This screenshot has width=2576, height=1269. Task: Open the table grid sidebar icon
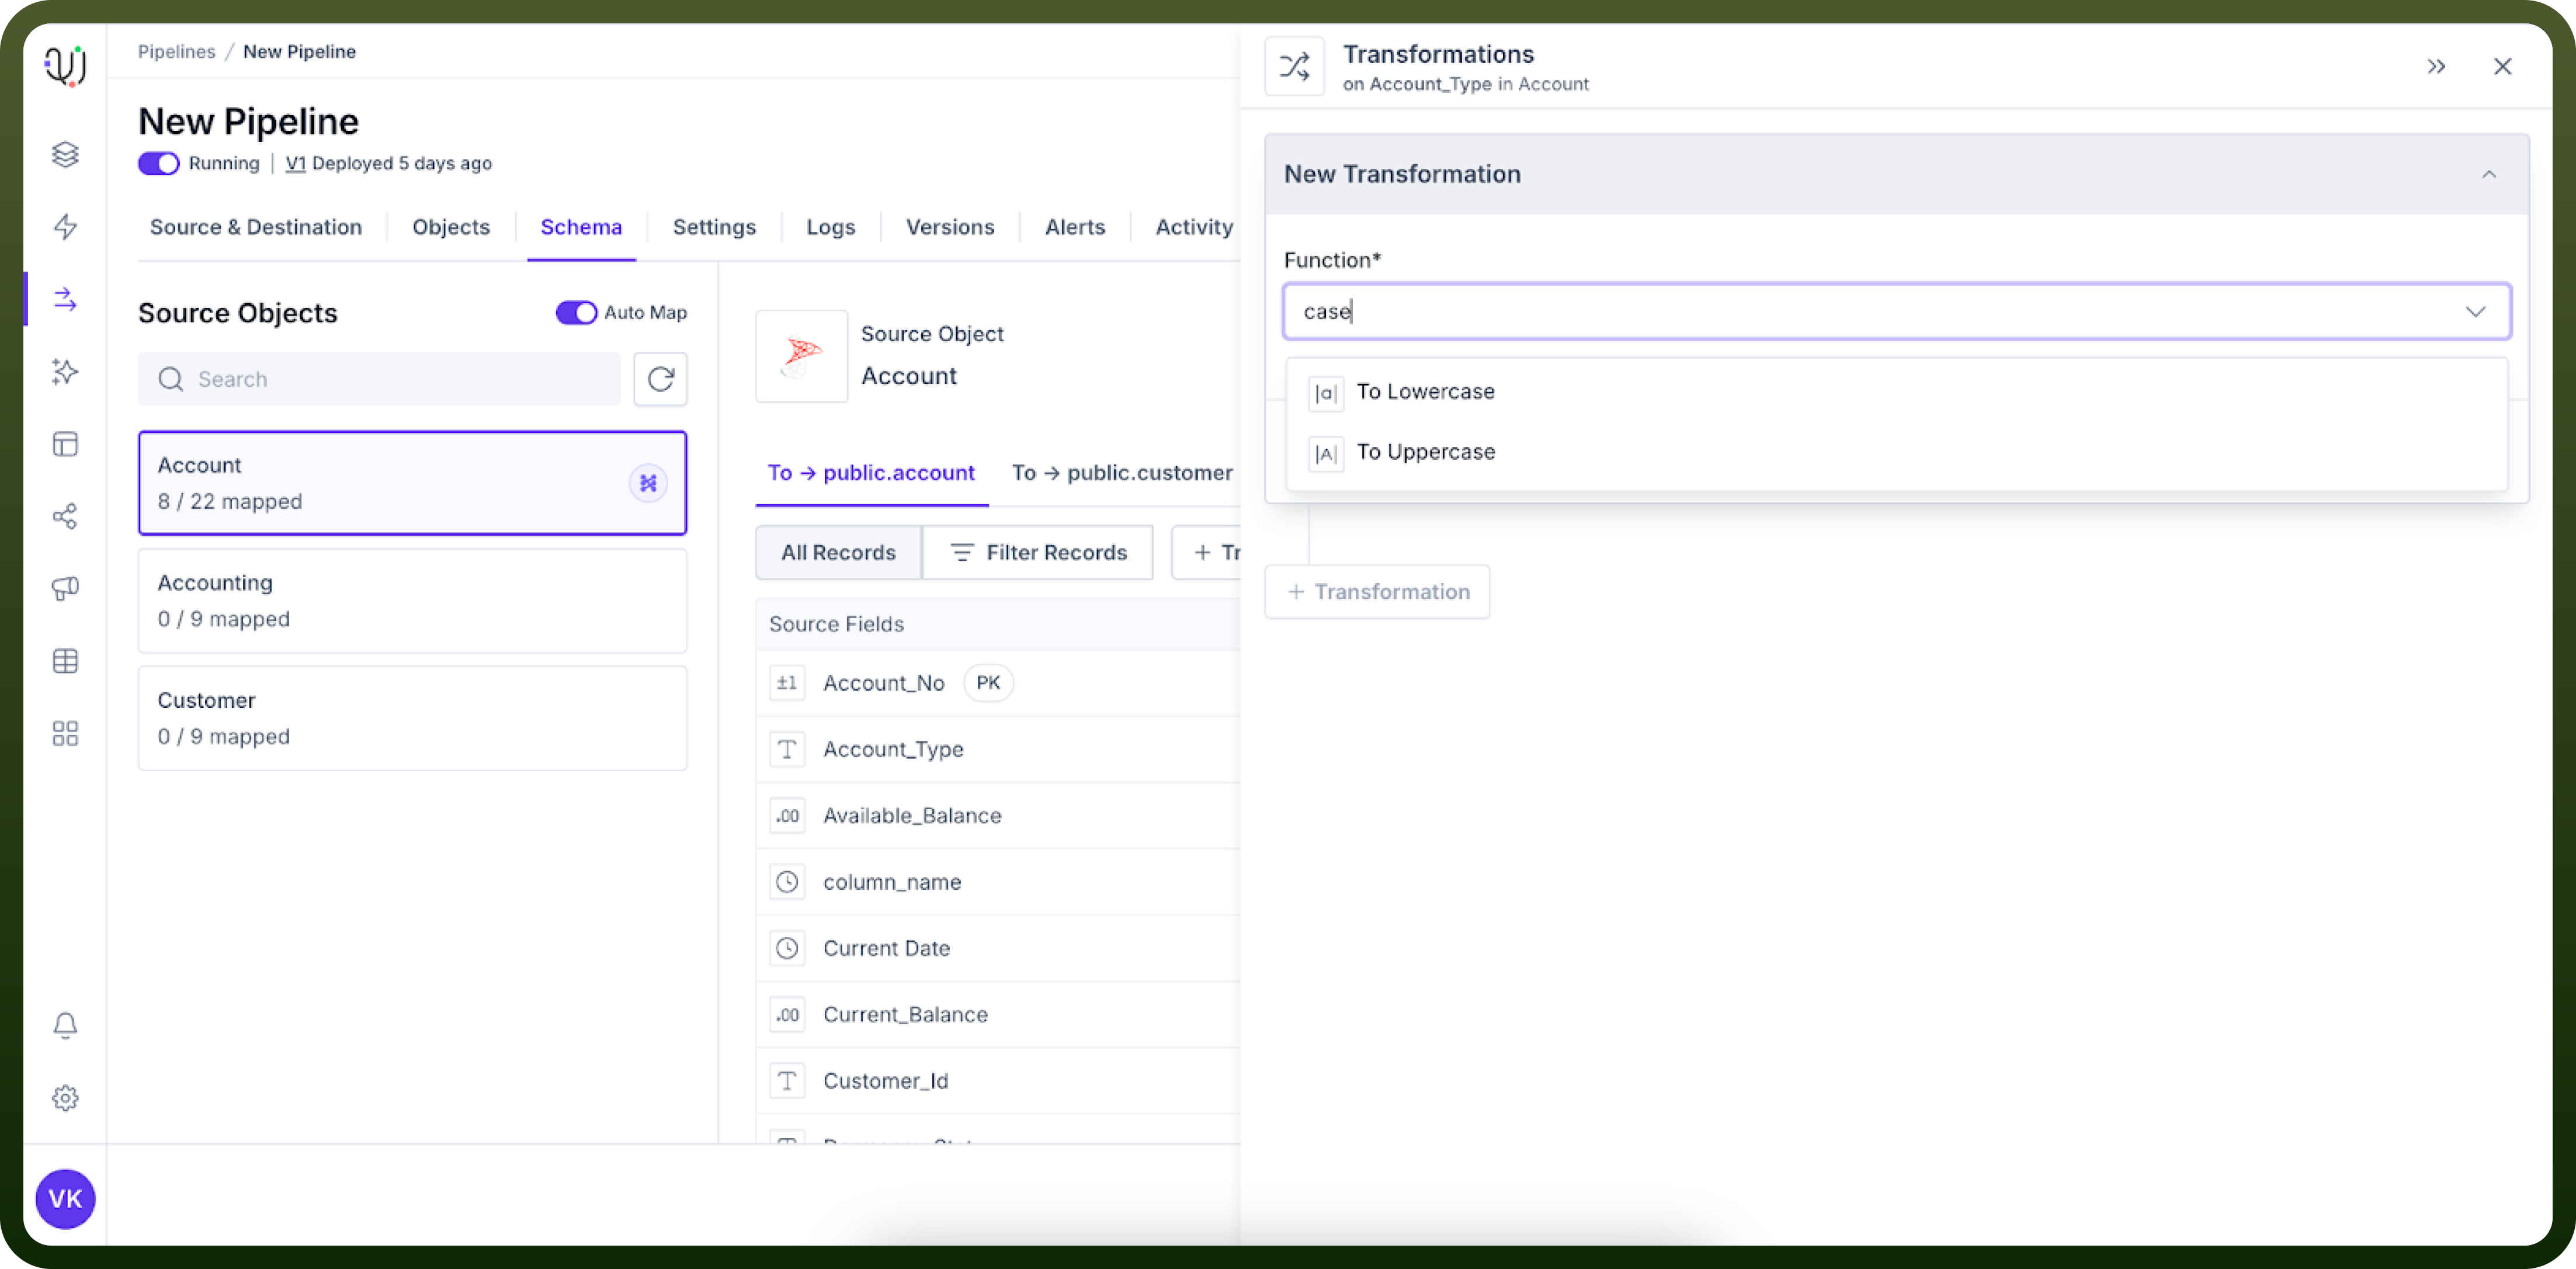point(65,661)
